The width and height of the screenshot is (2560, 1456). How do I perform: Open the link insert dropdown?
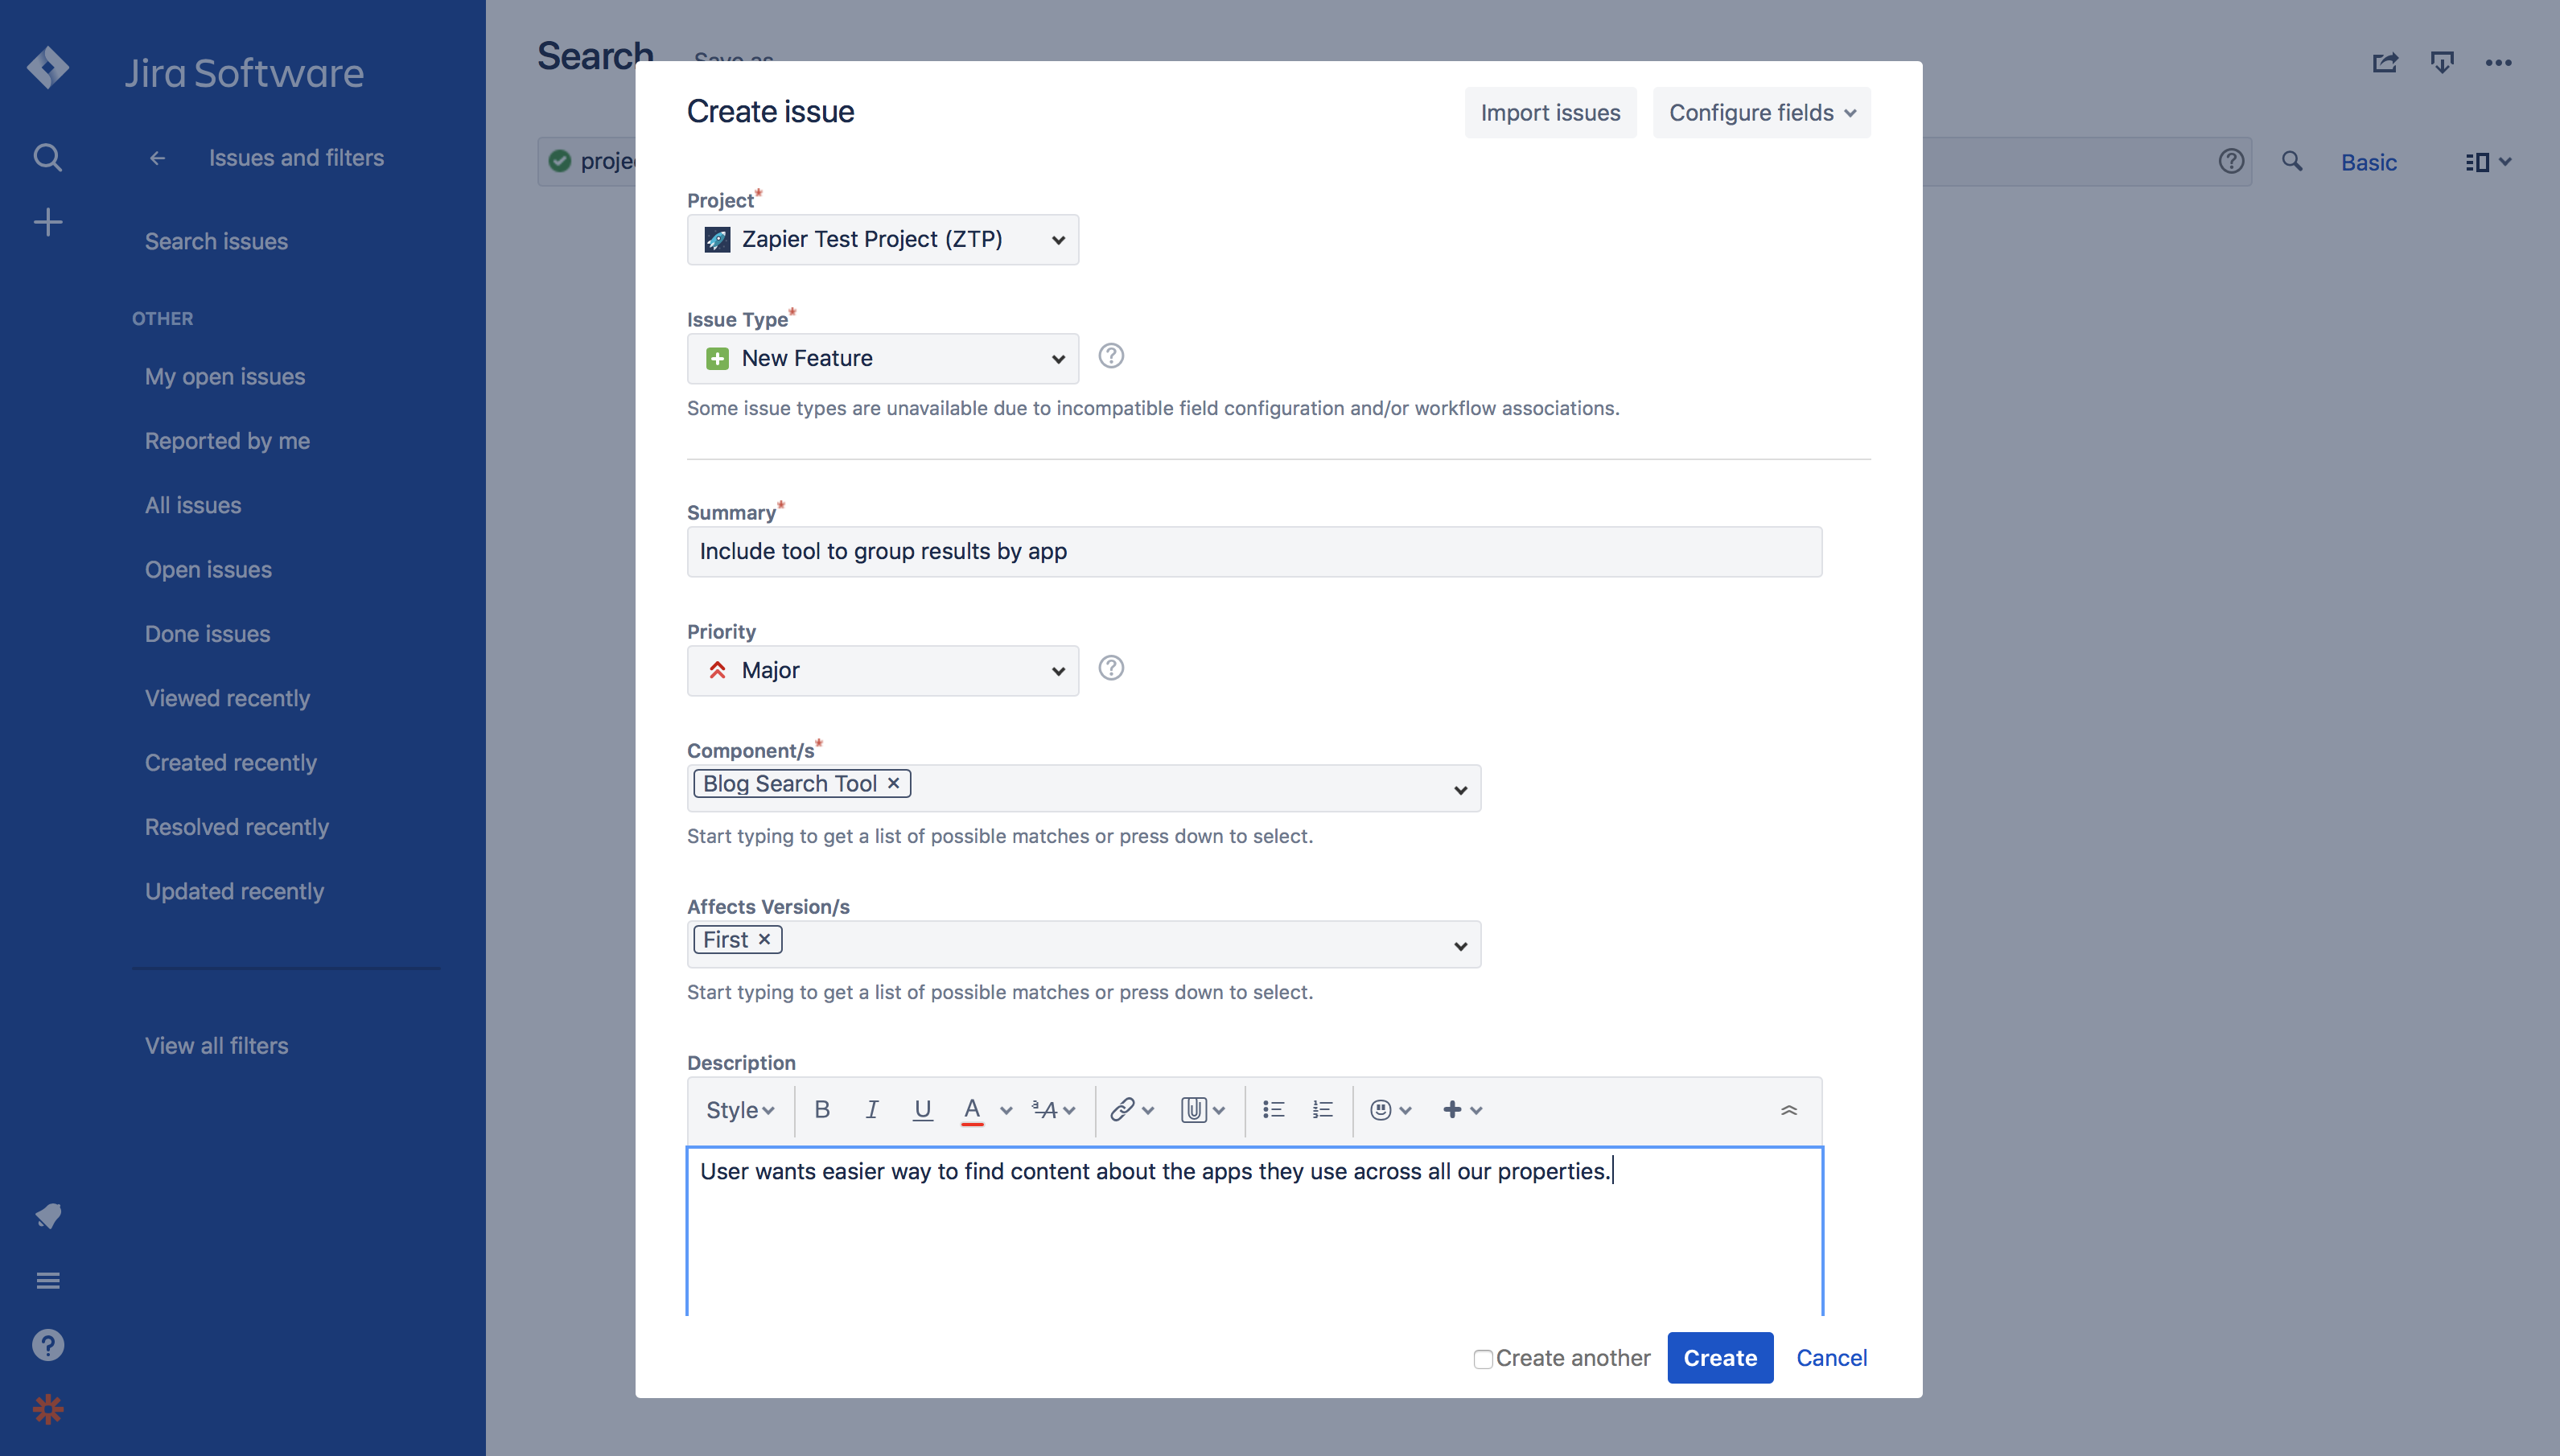1132,1110
